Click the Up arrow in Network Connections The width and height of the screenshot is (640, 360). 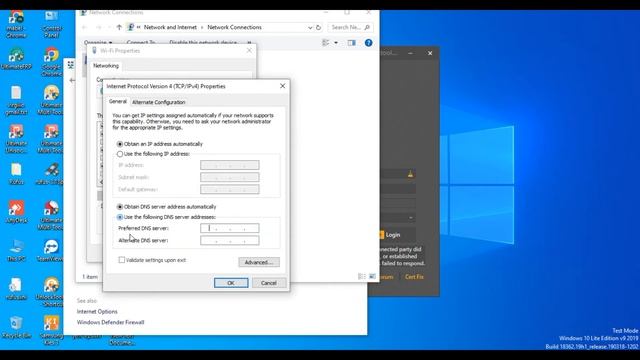119,27
